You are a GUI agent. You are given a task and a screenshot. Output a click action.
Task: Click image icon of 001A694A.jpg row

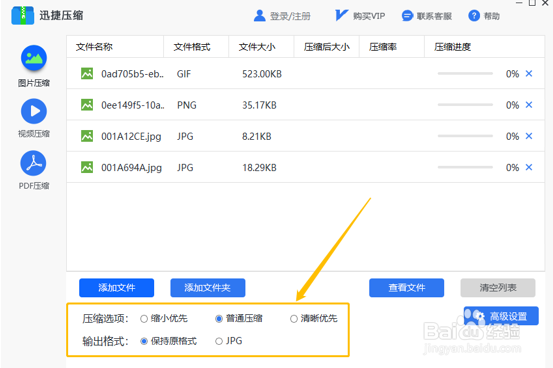tap(87, 167)
